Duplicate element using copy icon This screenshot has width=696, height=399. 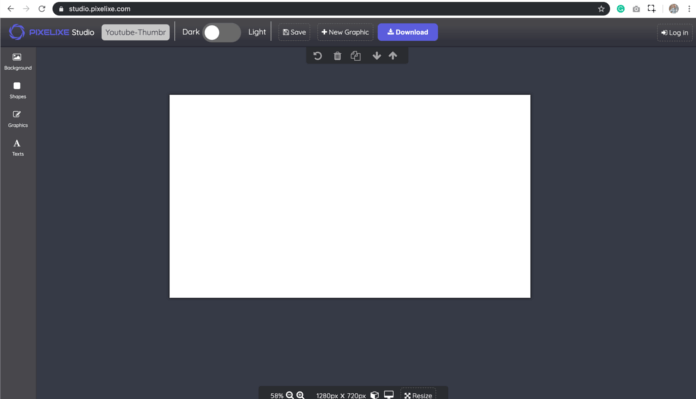point(356,56)
